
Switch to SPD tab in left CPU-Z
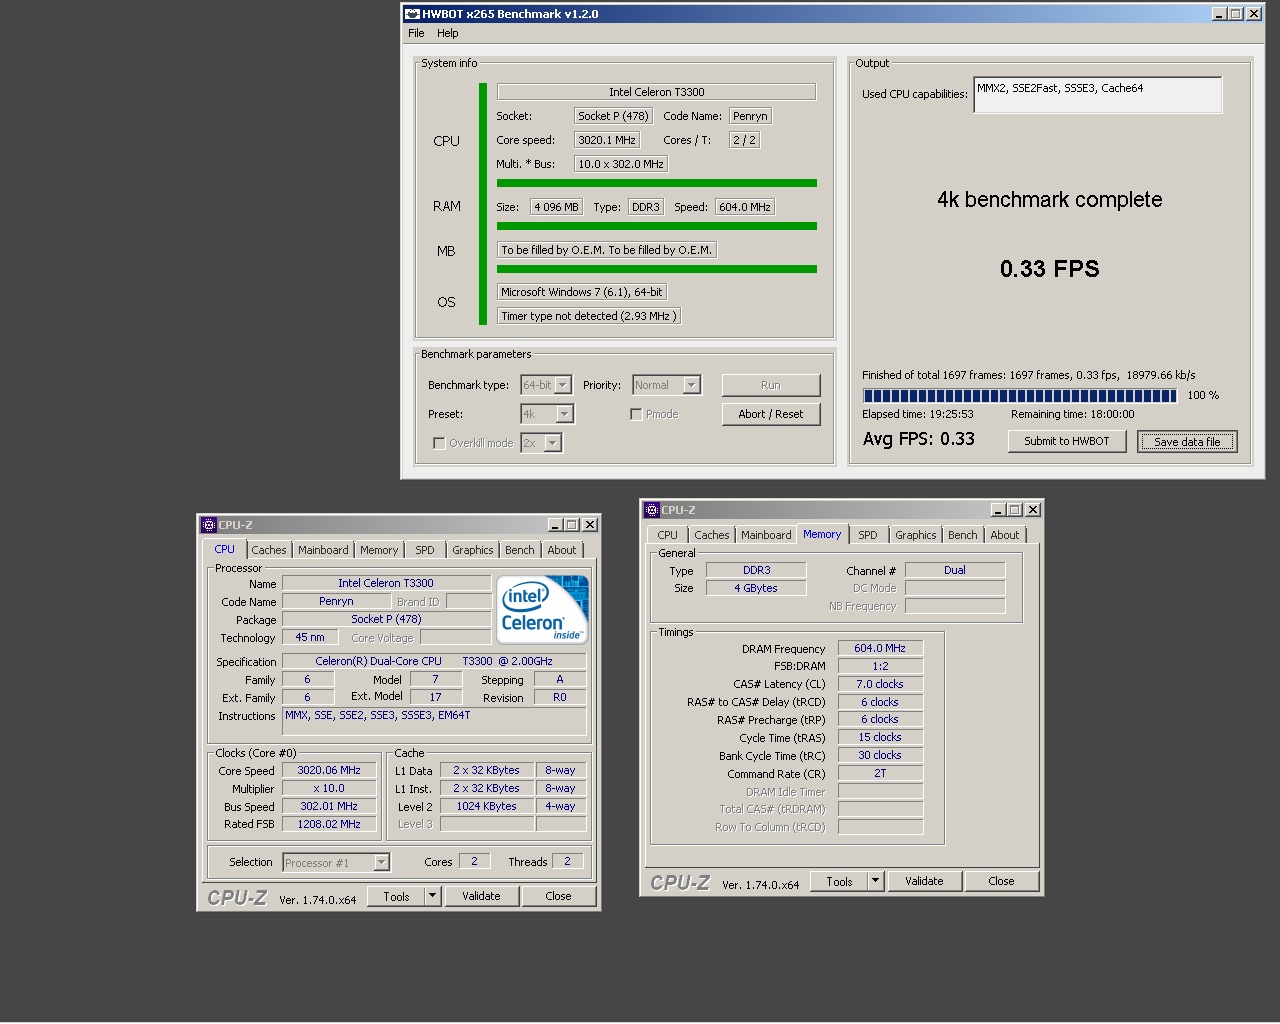click(x=425, y=550)
